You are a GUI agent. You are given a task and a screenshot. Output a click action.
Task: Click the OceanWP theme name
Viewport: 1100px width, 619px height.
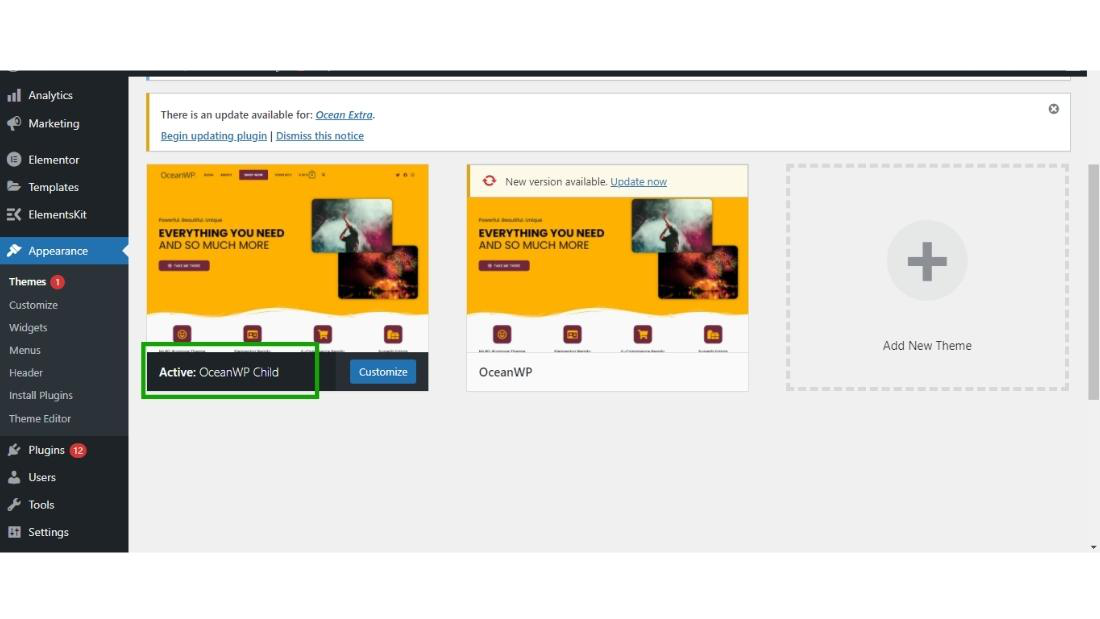[x=505, y=372]
